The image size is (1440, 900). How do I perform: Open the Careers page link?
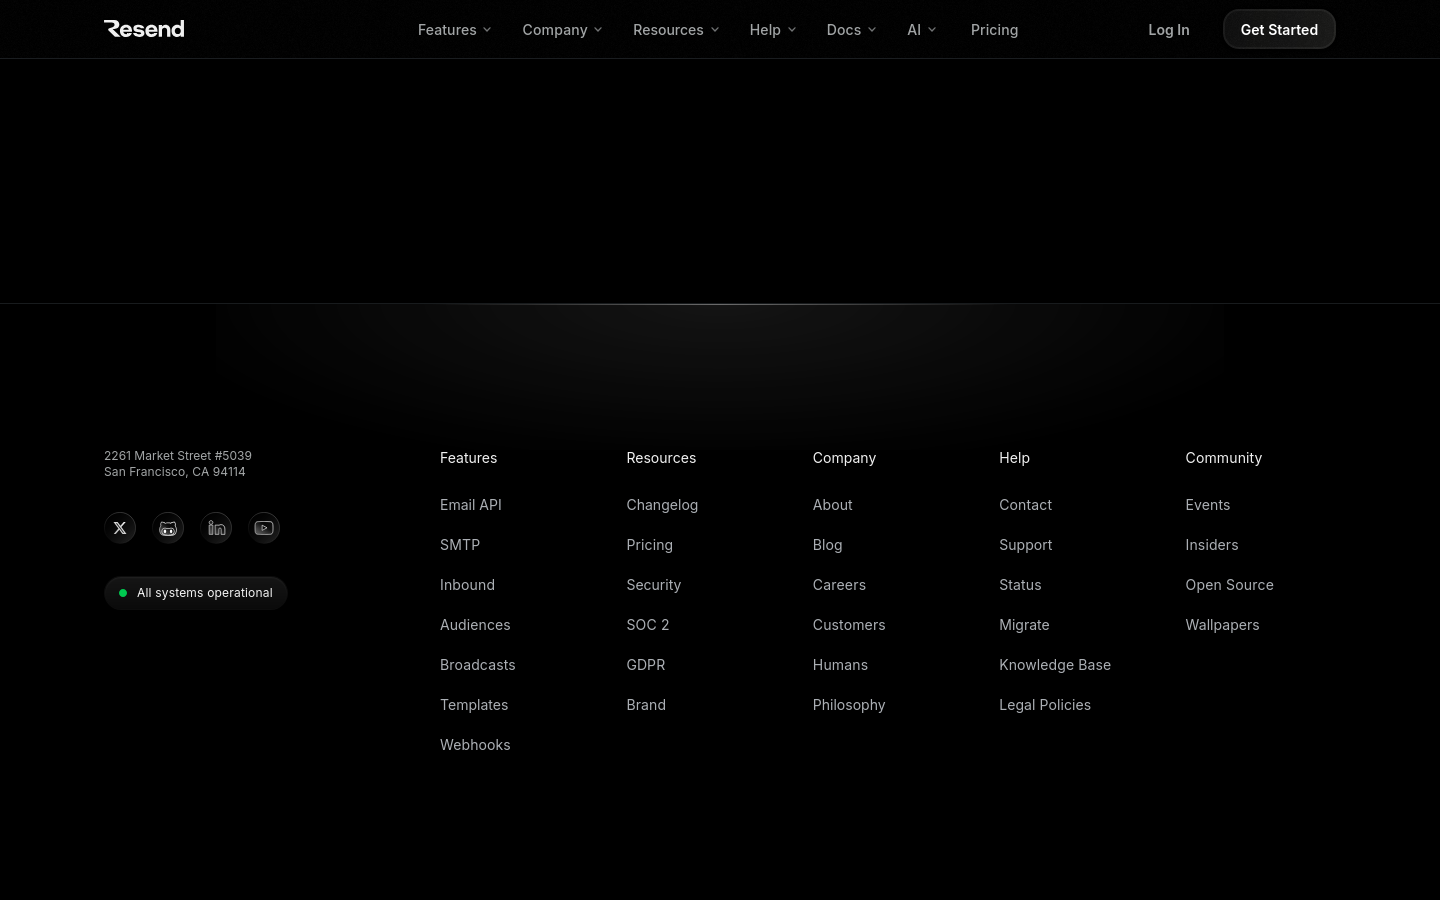839,585
